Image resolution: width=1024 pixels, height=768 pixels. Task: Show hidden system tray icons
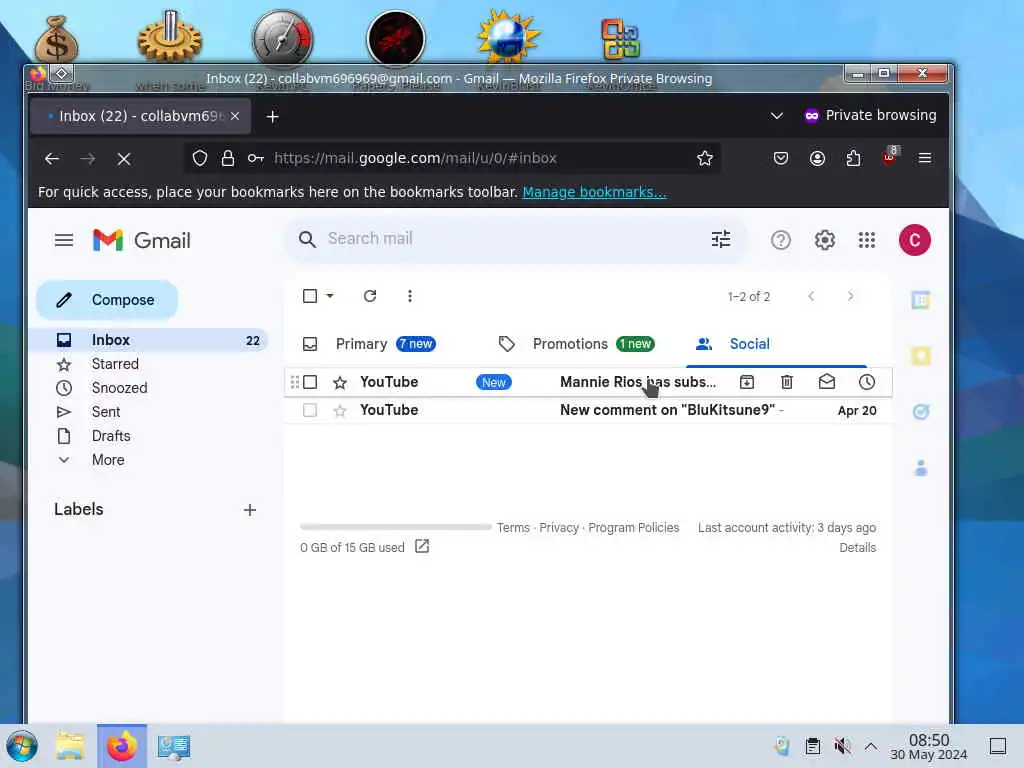871,746
